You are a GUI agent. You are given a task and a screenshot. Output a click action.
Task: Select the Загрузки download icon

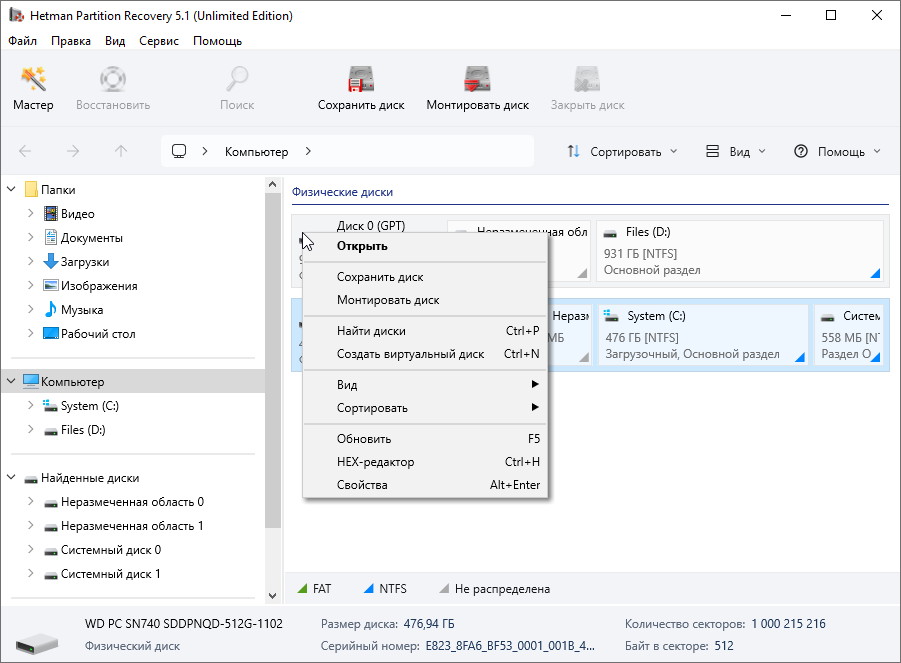(51, 261)
